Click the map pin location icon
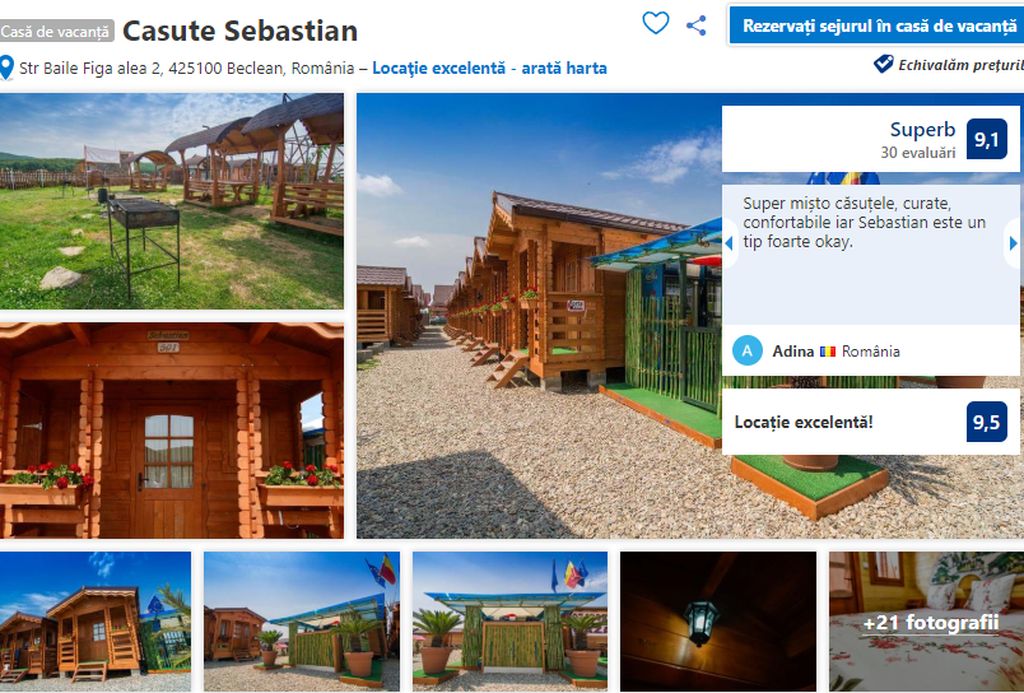The image size is (1024, 693). pyautogui.click(x=7, y=67)
